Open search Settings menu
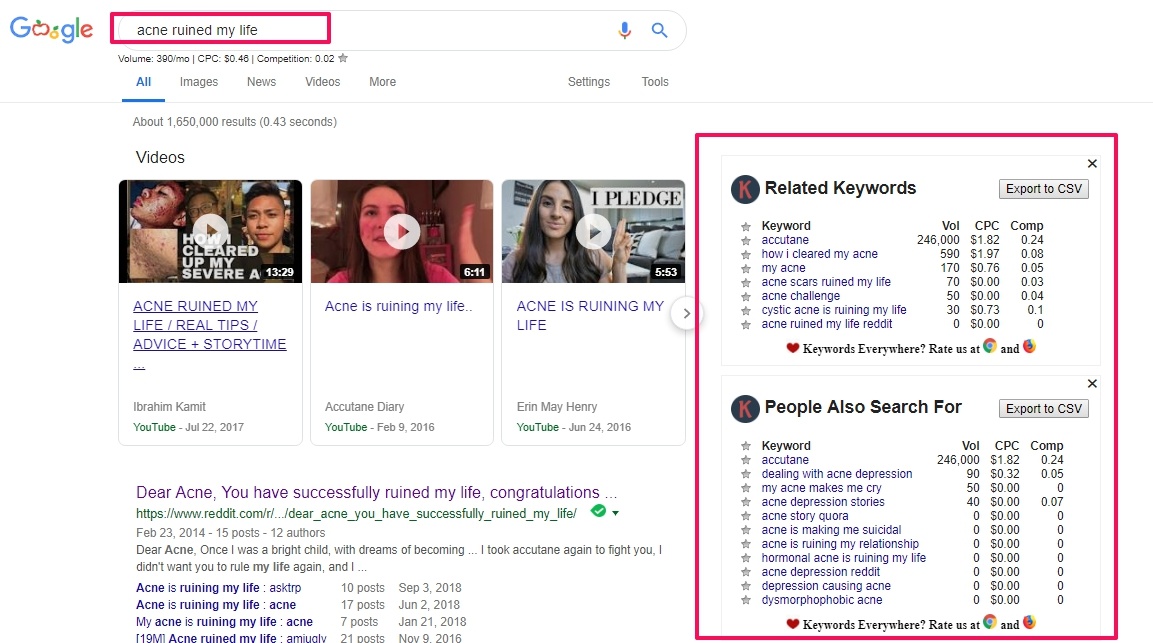The image size is (1153, 643). [x=588, y=82]
